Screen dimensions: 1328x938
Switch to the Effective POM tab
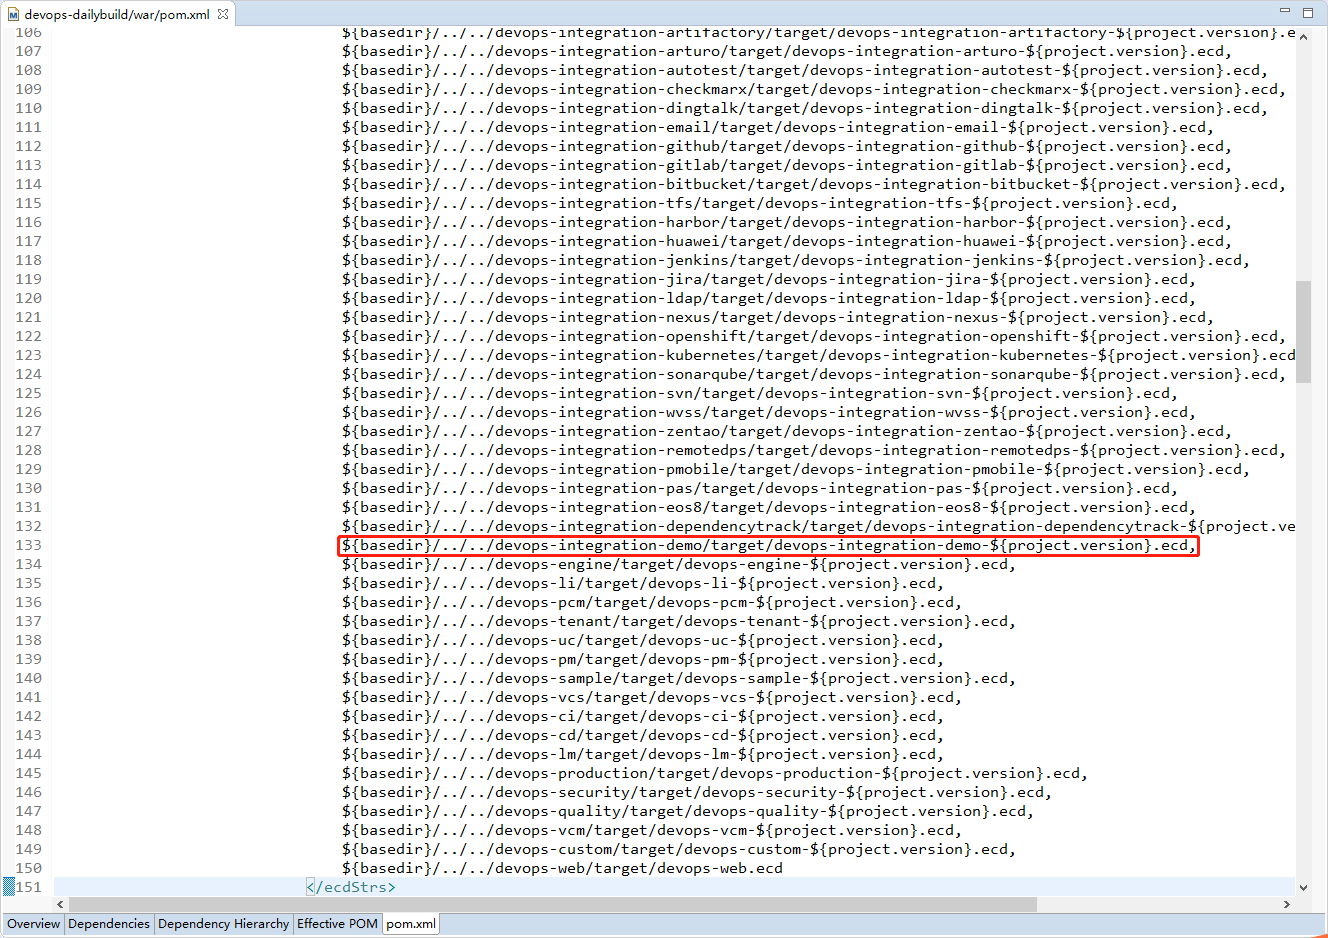click(337, 924)
